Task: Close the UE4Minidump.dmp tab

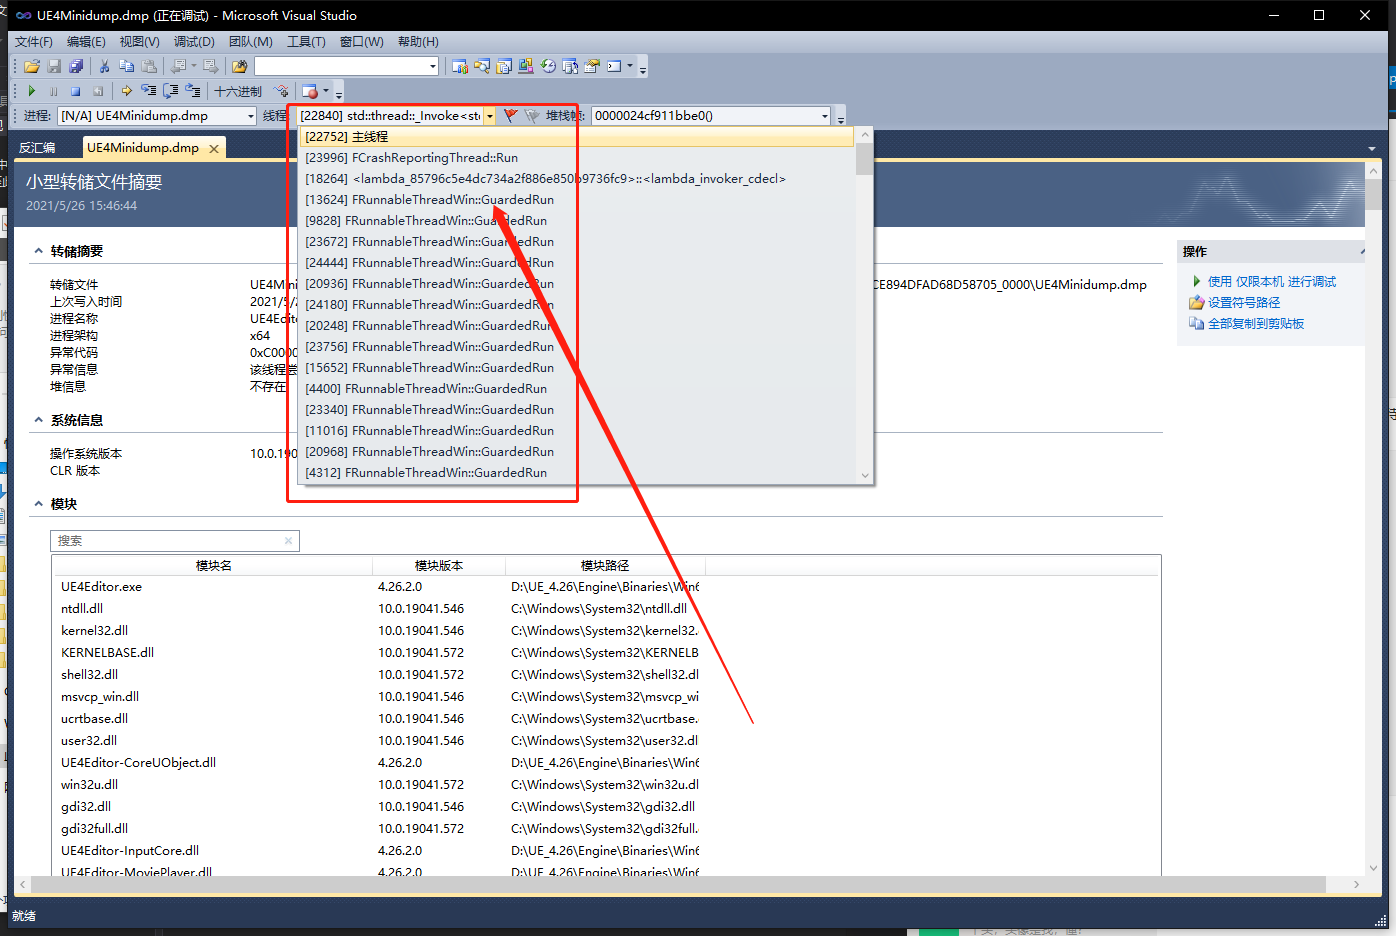Action: (214, 148)
